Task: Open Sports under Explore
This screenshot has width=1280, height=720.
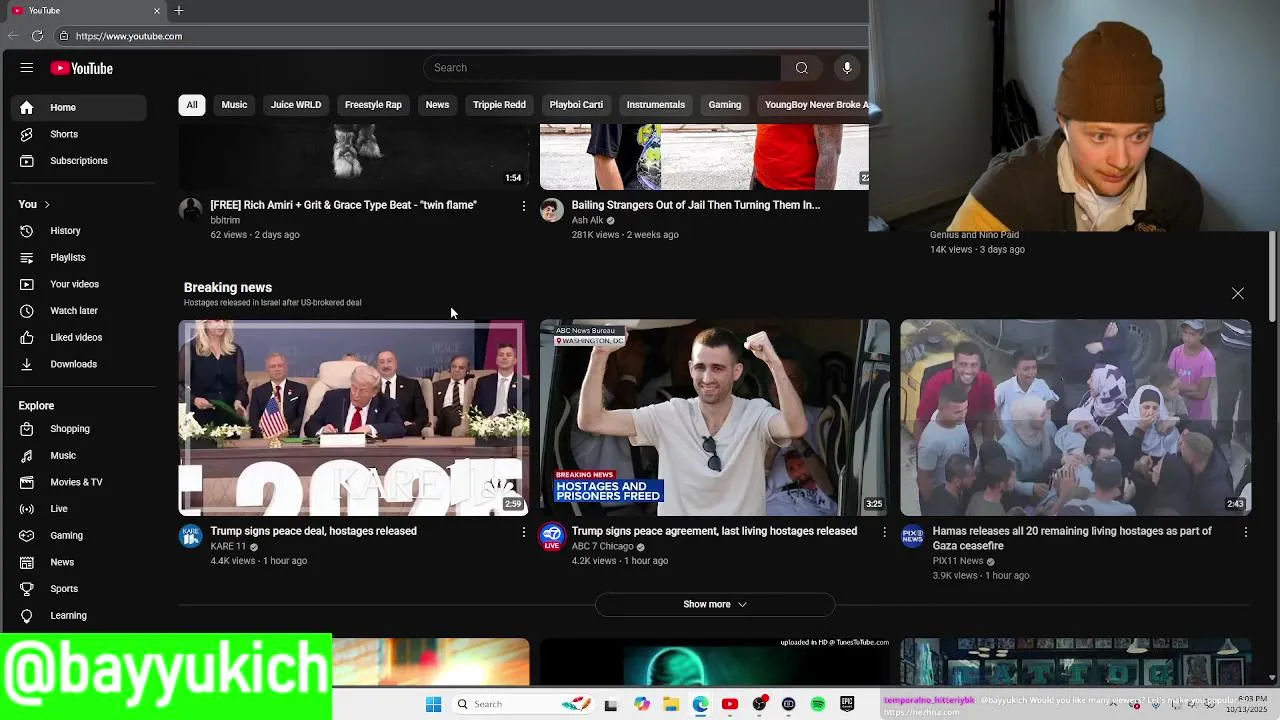Action: (x=81, y=589)
